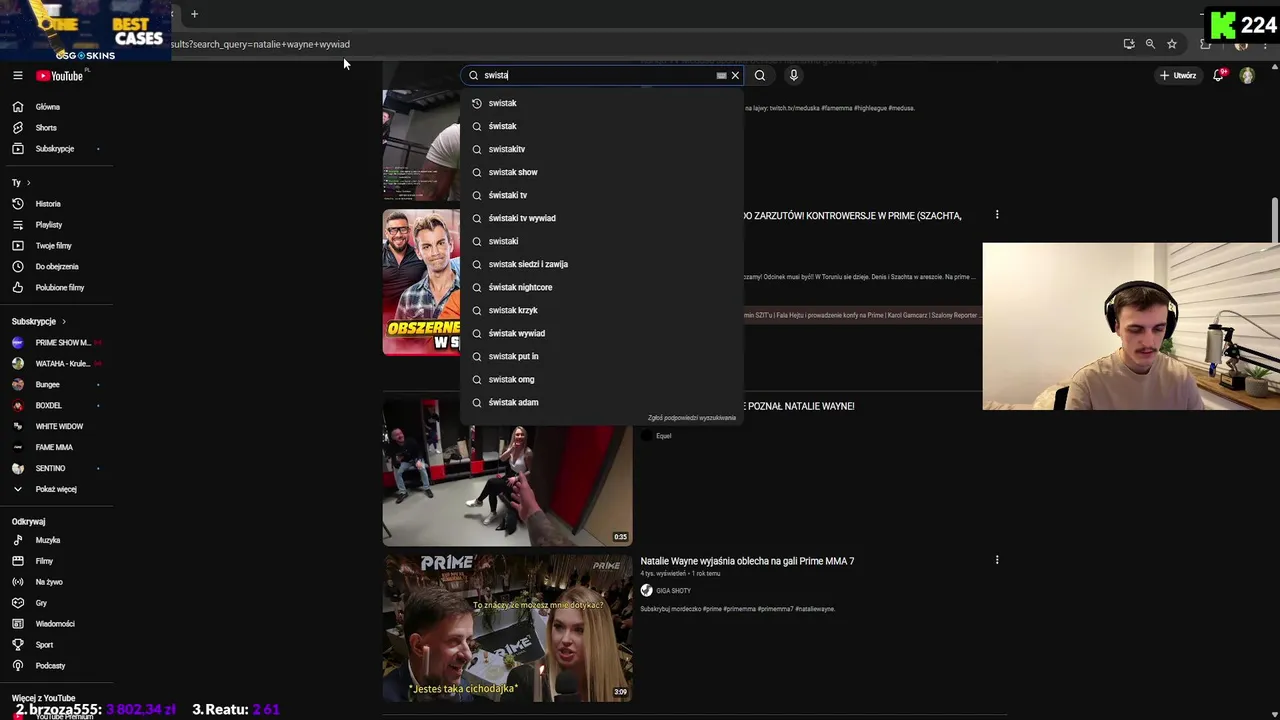The width and height of the screenshot is (1280, 720).
Task: Select suggestion "świstak nightcore"
Action: tap(602, 287)
